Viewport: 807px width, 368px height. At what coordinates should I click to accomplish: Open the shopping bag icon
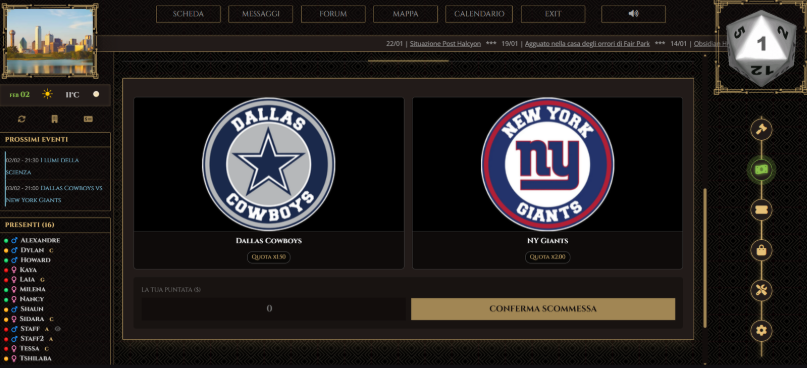(x=761, y=250)
